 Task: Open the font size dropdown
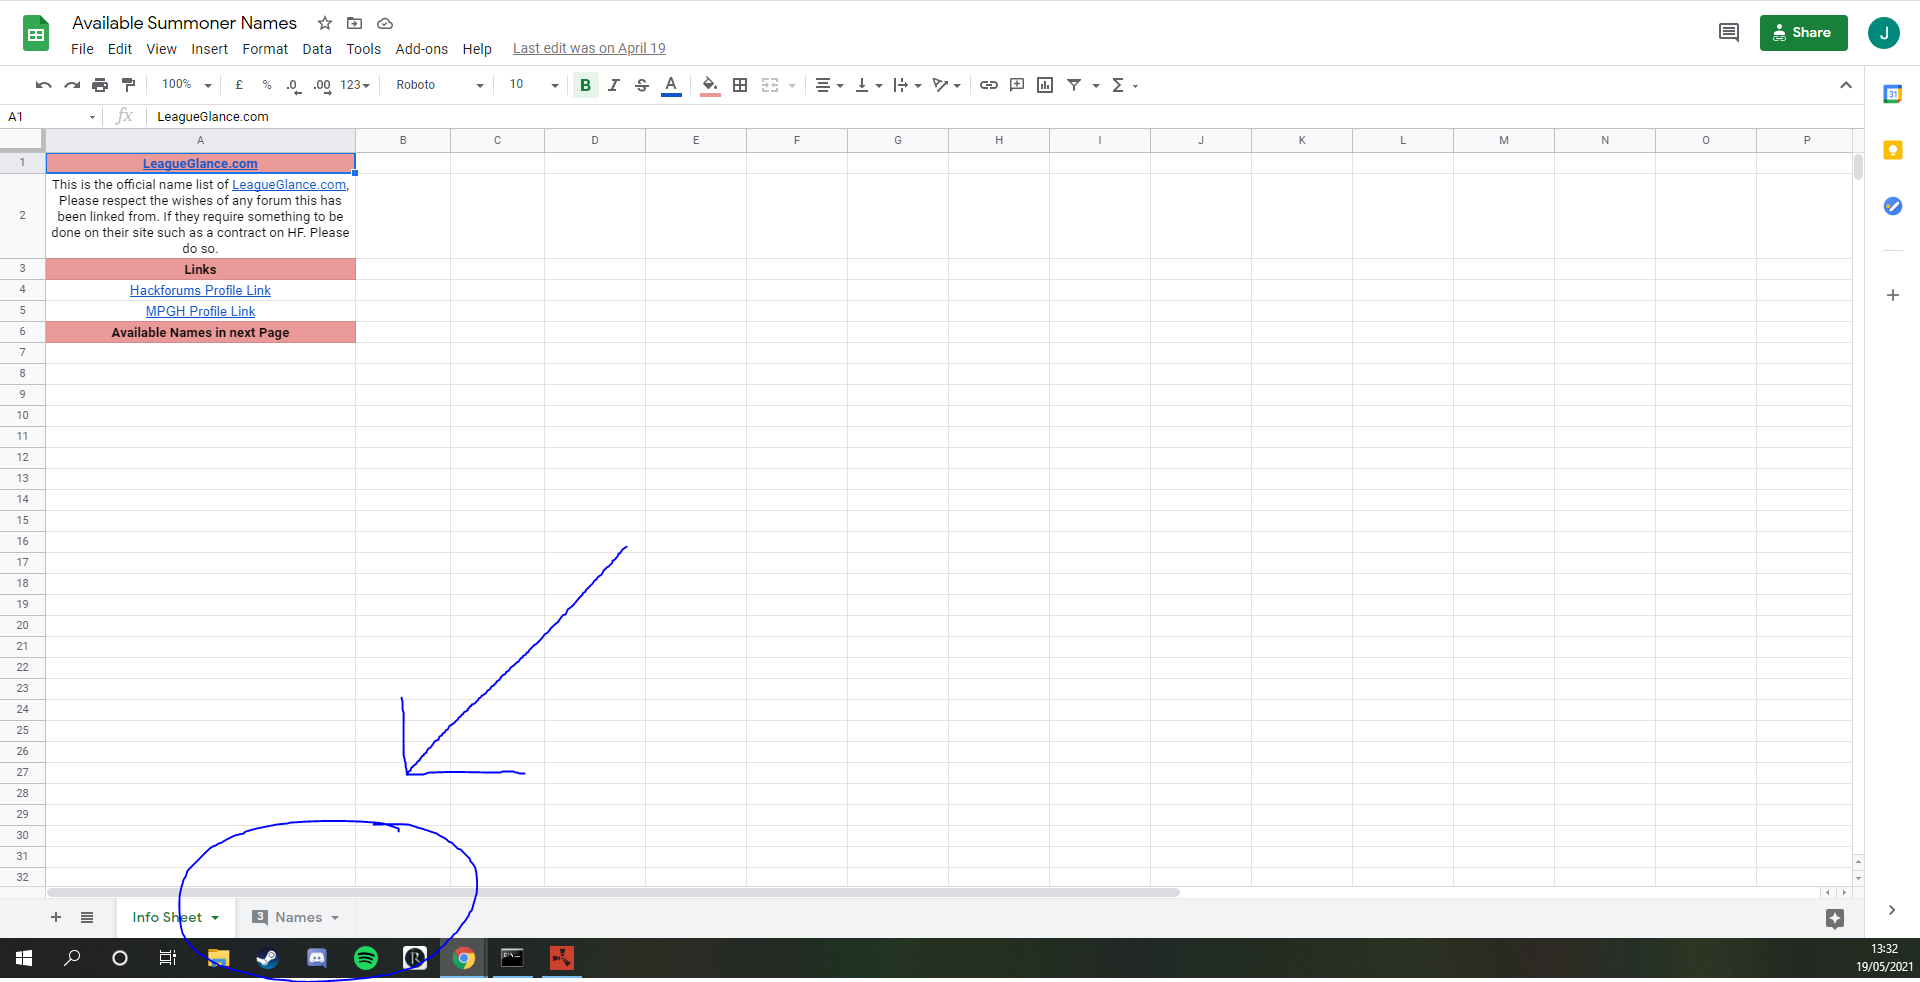[x=533, y=85]
